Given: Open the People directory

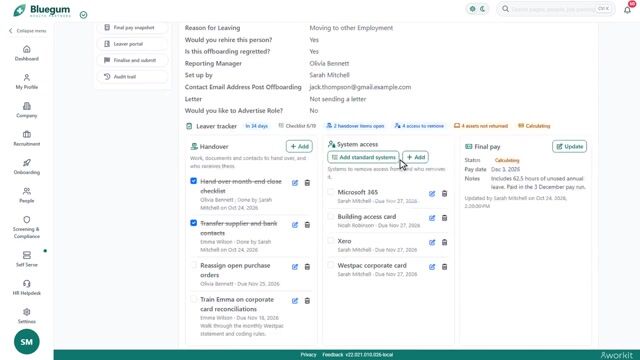Looking at the screenshot, I should [27, 195].
